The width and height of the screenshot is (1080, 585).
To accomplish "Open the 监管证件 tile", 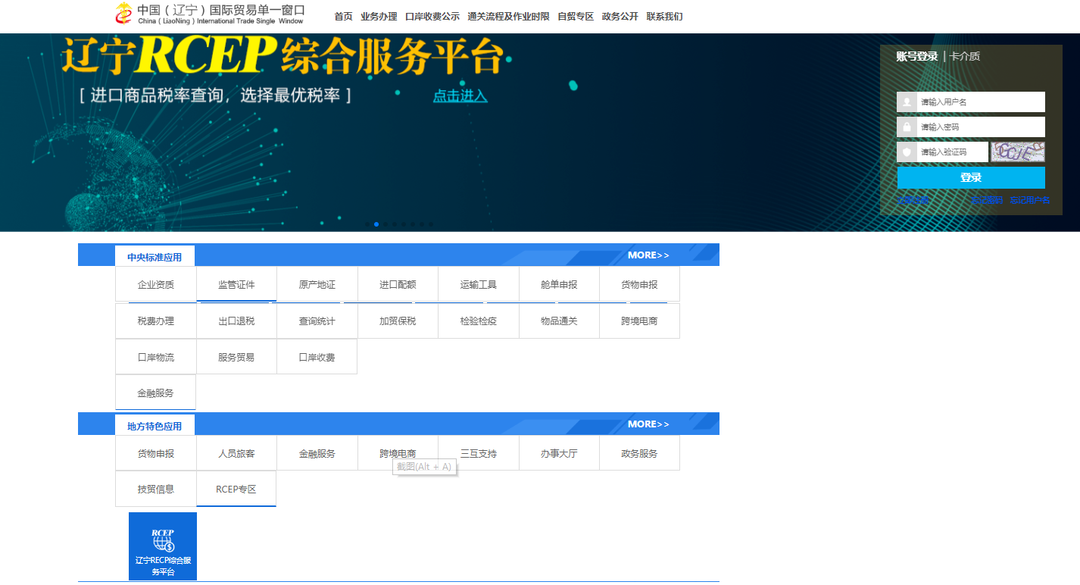I will [x=236, y=284].
